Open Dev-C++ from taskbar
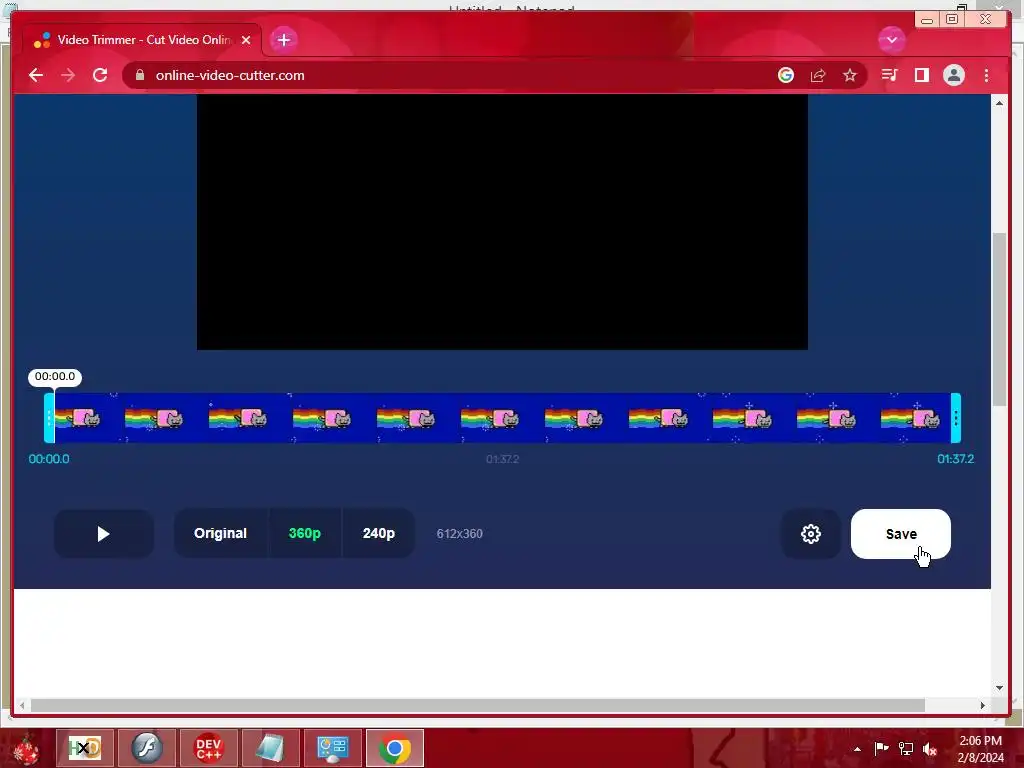 (x=209, y=748)
